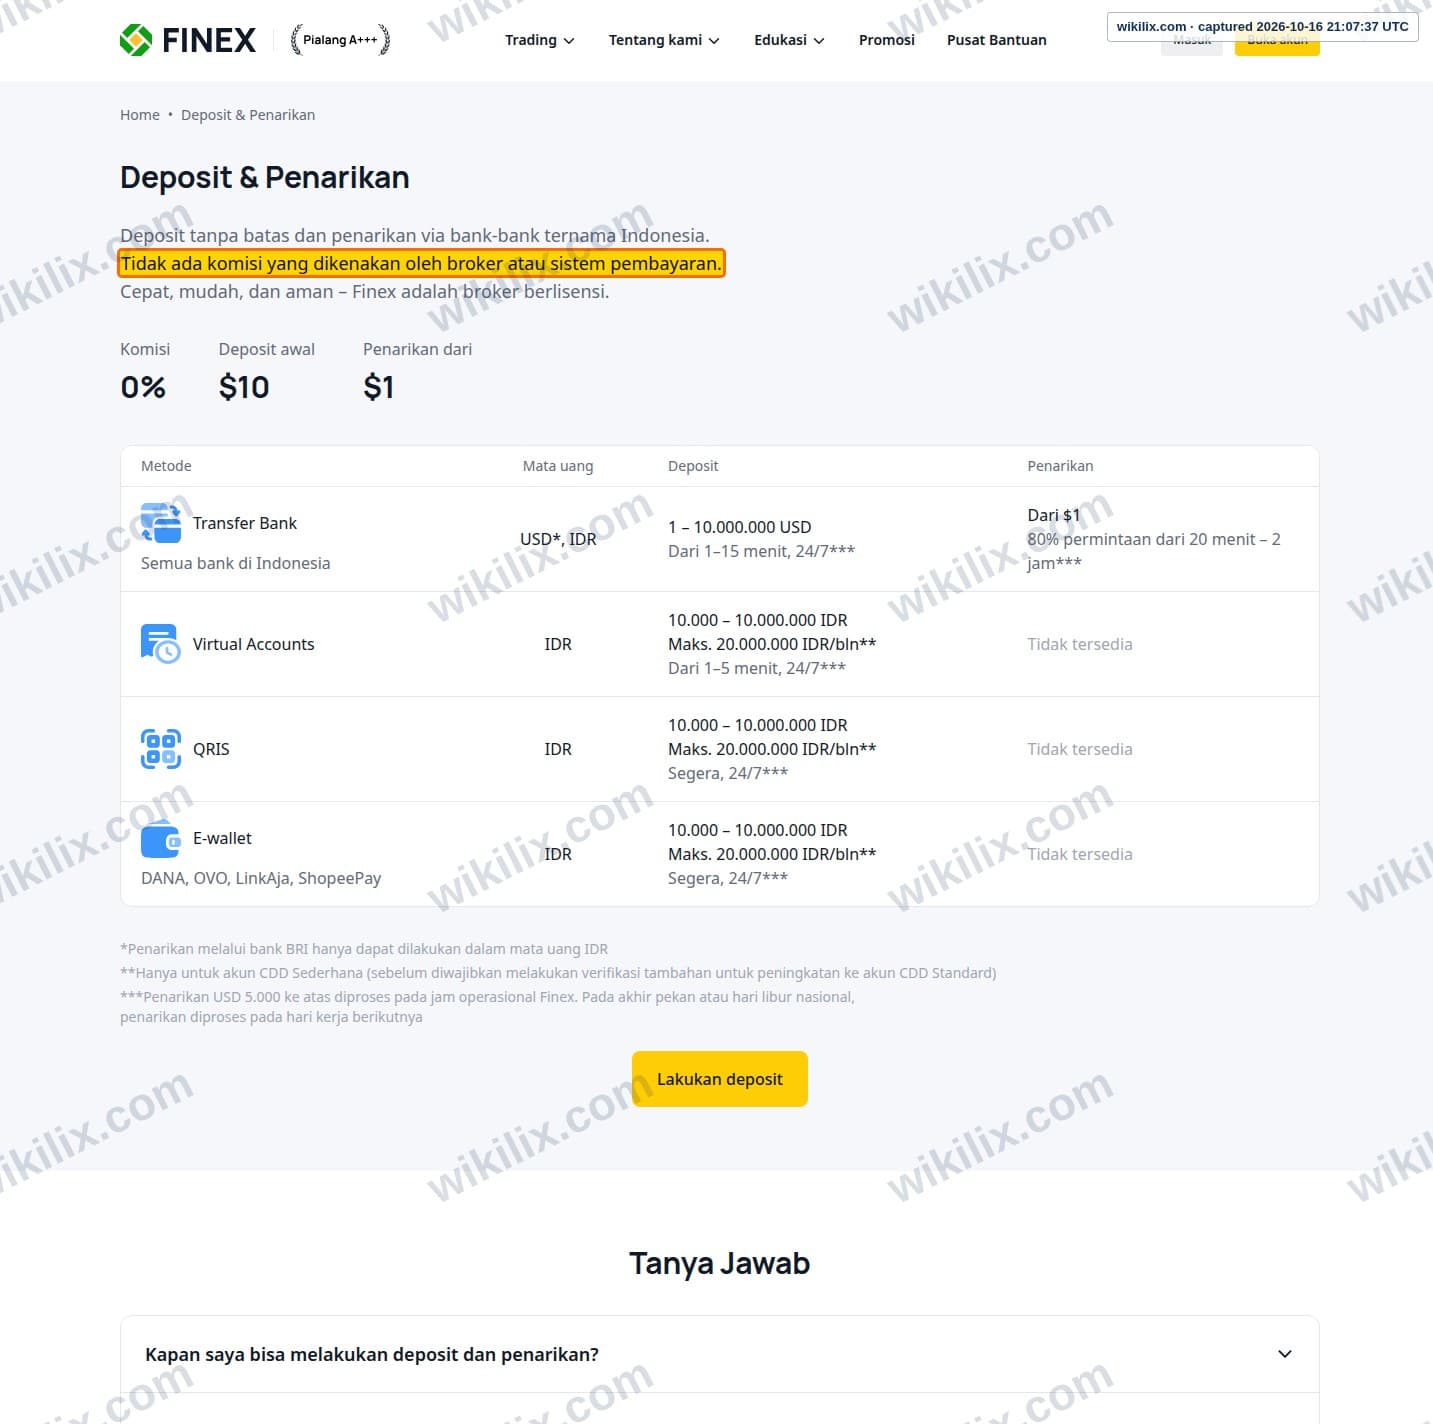Click the IDR currency in the QRIS row
Viewport: 1433px width, 1424px height.
(x=558, y=749)
